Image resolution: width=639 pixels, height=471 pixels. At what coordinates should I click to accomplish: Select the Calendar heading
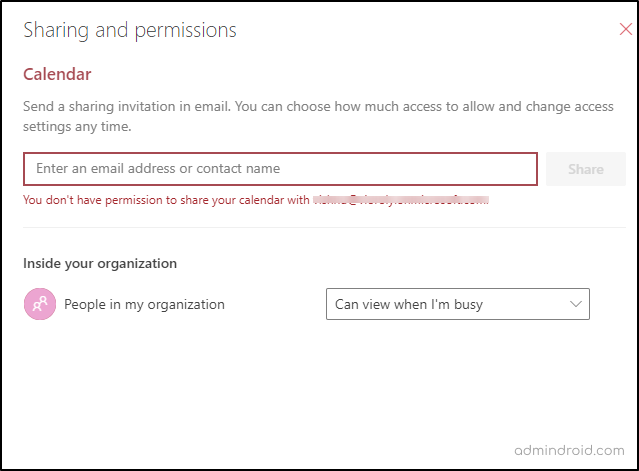tap(57, 74)
